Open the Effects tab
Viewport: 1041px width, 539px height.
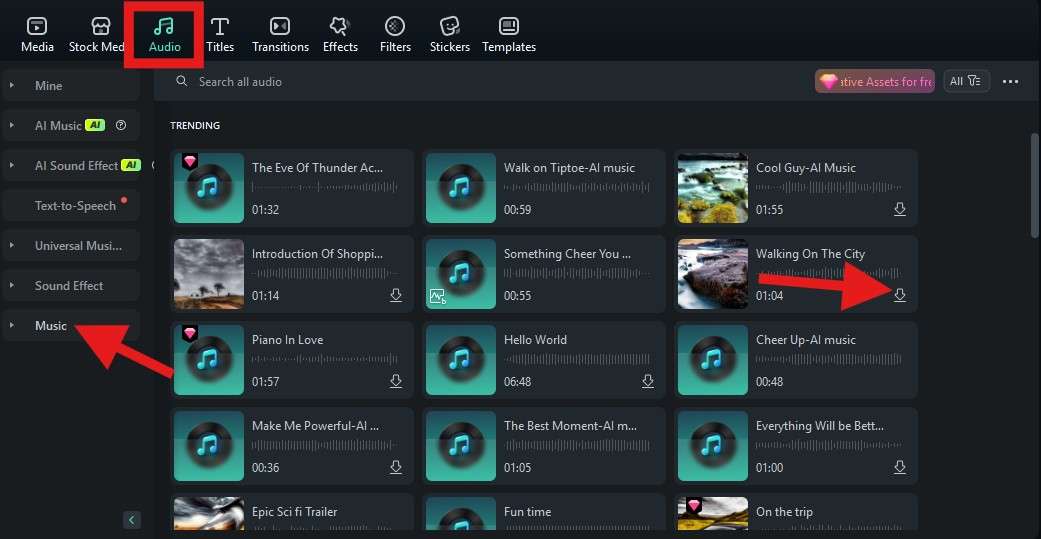[340, 35]
